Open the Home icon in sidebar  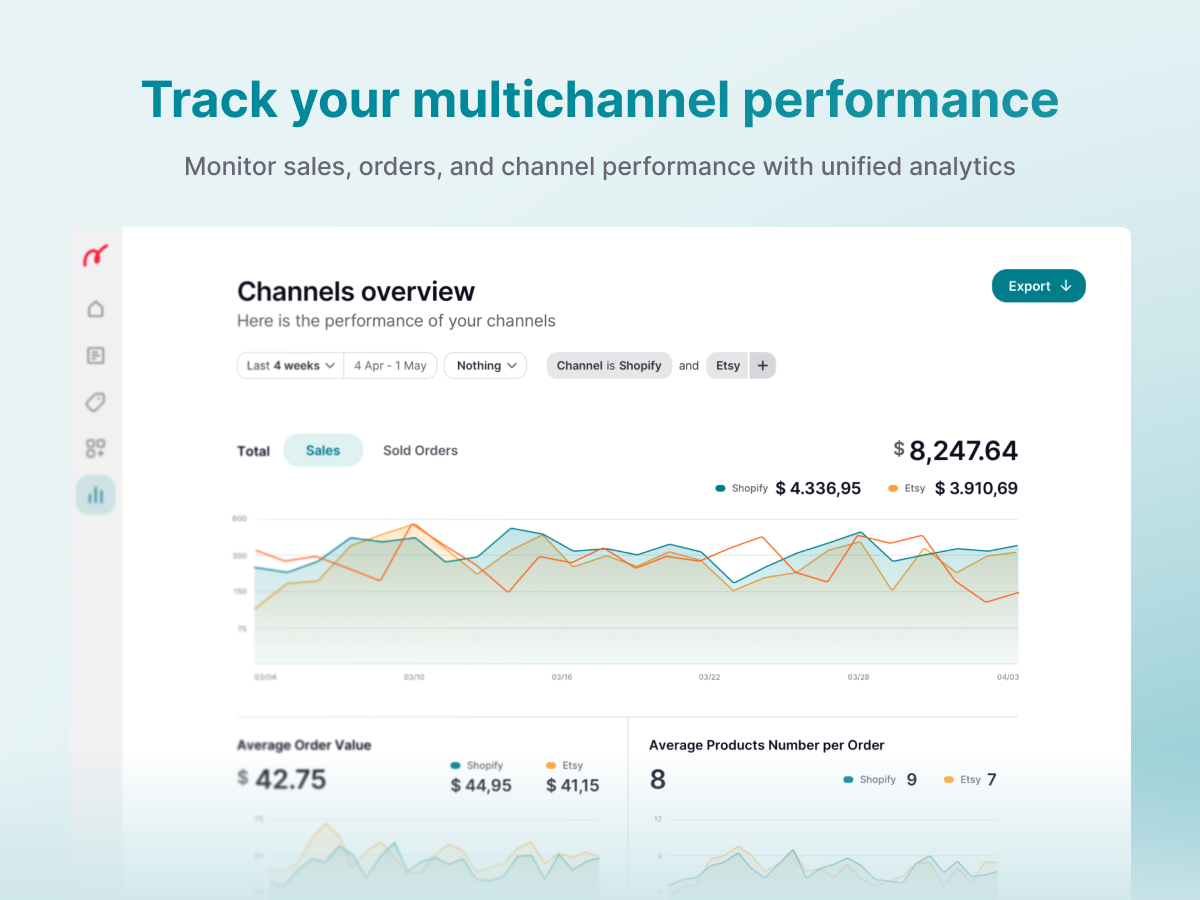click(x=96, y=309)
